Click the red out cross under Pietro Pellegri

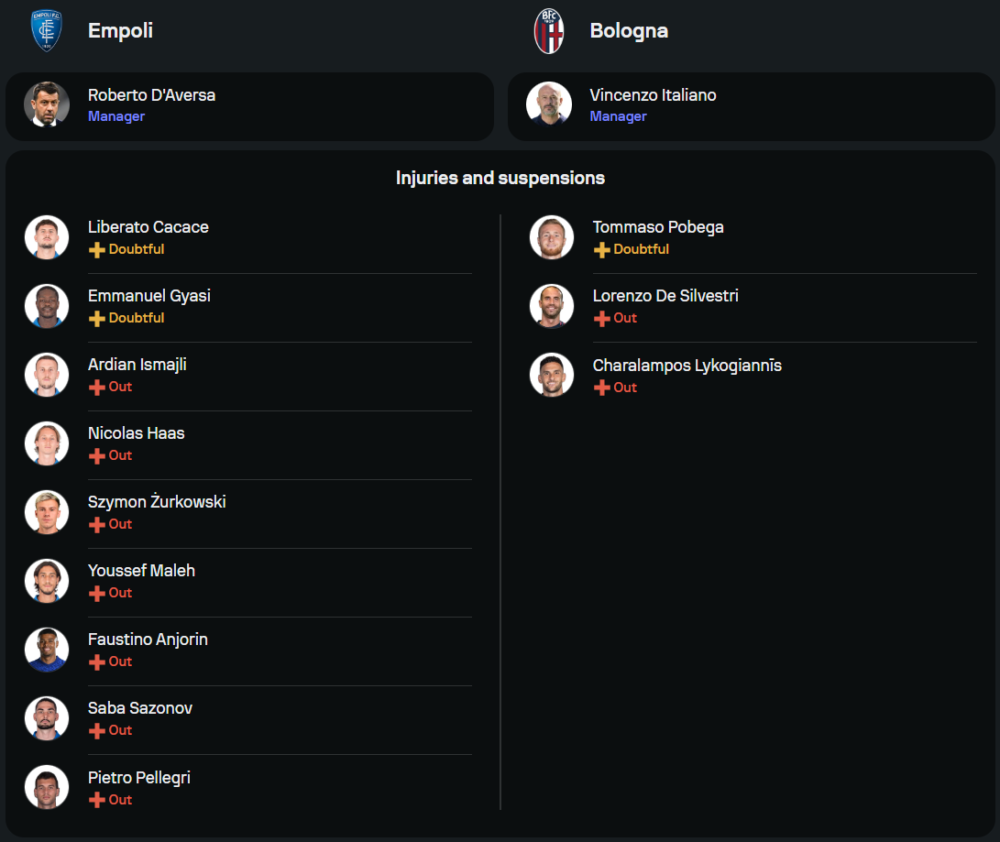(97, 800)
